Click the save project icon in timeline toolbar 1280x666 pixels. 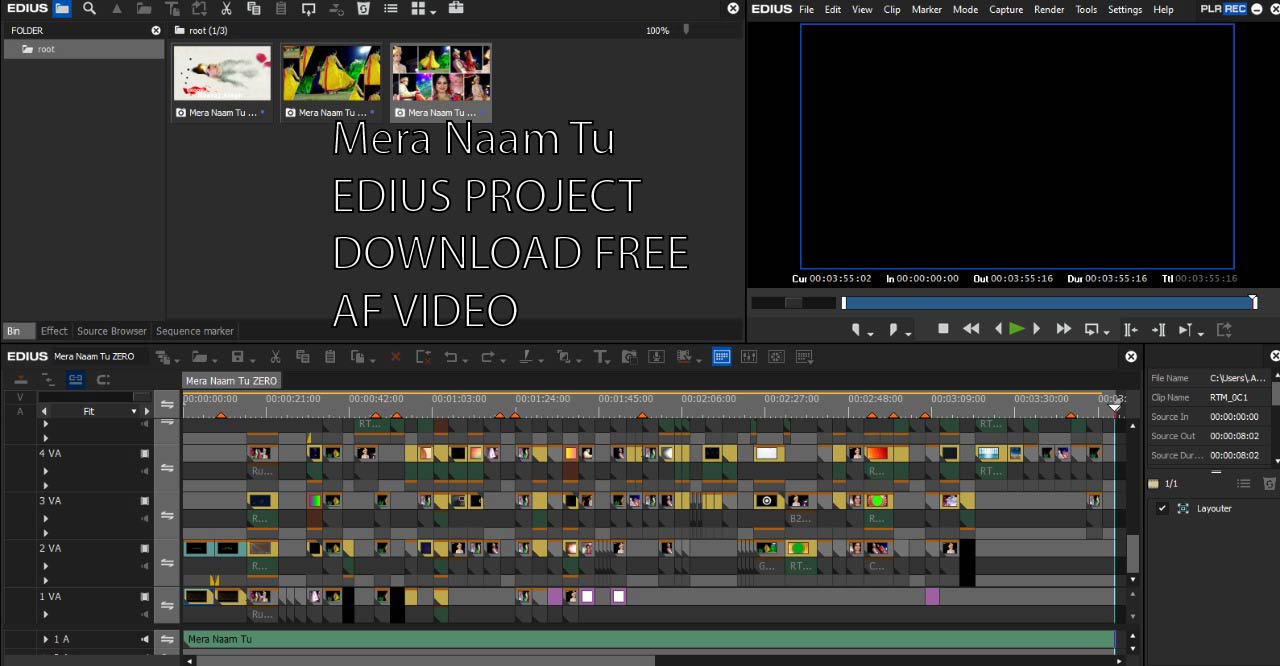[237, 357]
